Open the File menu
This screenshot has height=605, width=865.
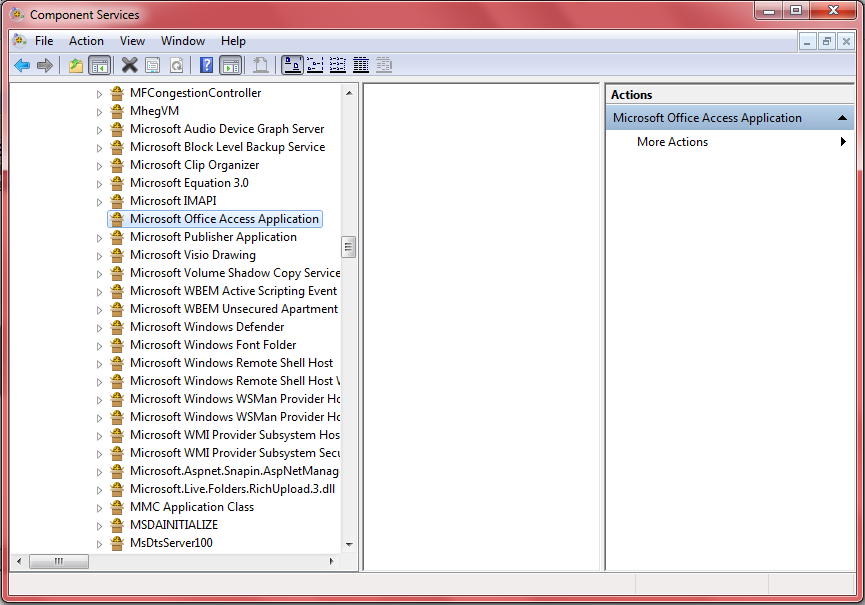tap(44, 41)
